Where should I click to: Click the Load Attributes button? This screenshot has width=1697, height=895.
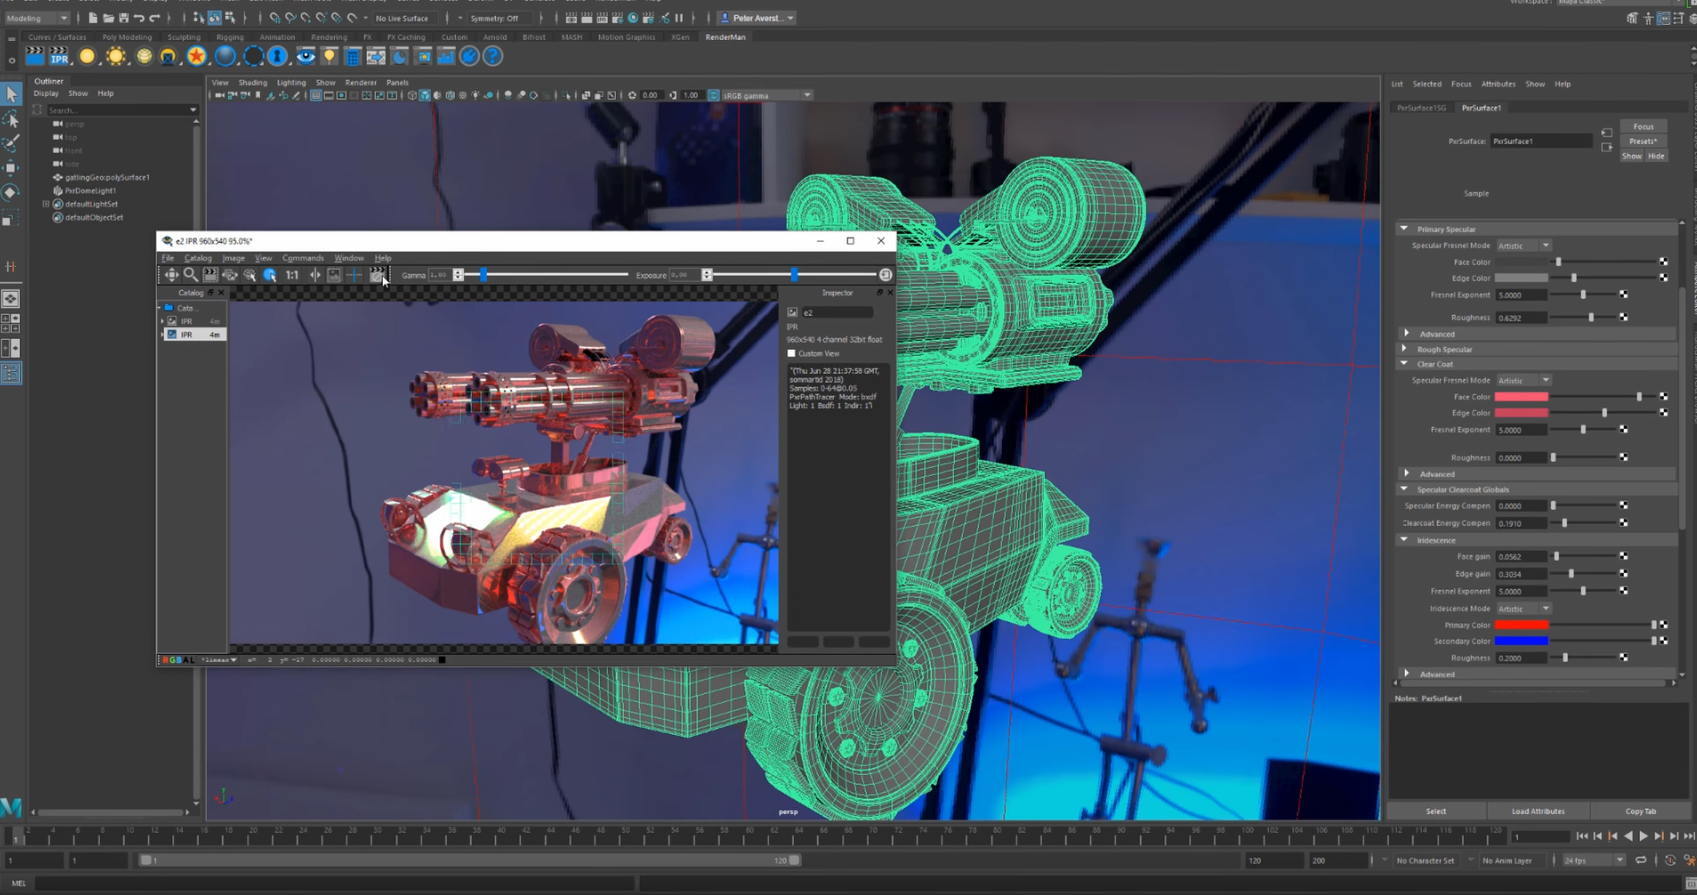coord(1537,811)
